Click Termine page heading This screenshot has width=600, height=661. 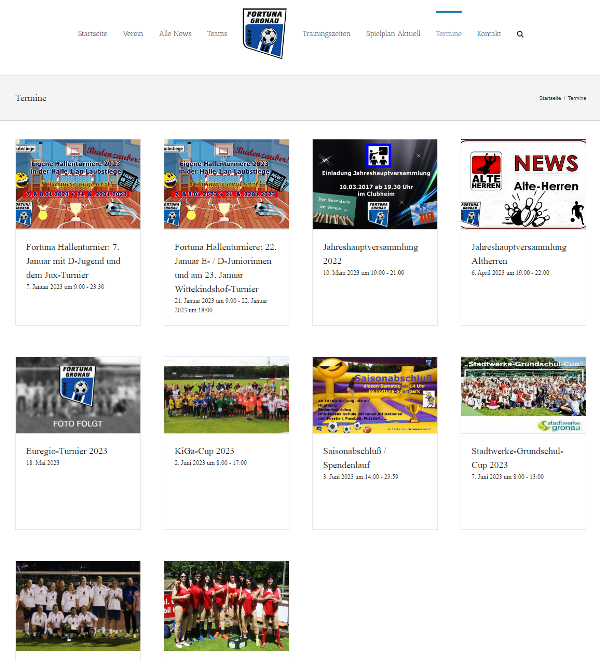click(31, 98)
